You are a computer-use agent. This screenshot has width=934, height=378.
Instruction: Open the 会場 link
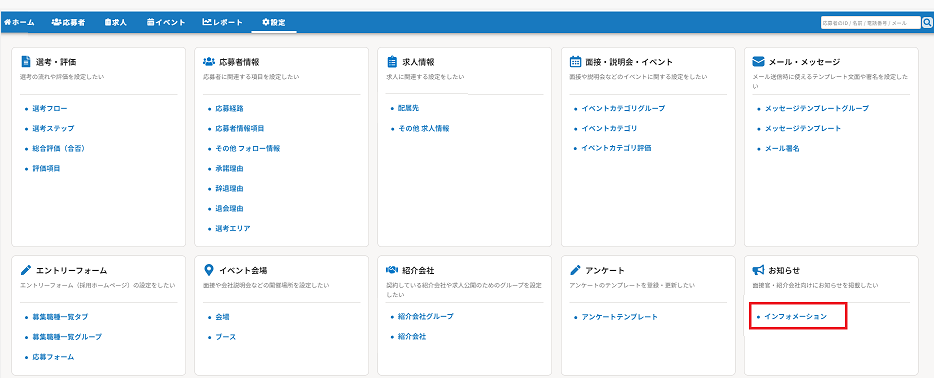(x=222, y=317)
